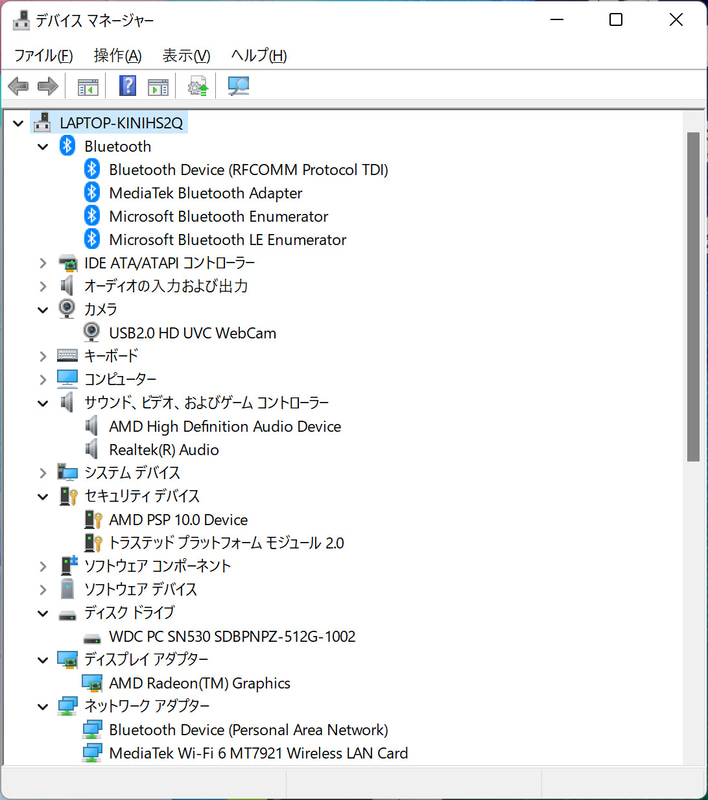708x800 pixels.
Task: Minimize the デバイス マネージャー window
Action: tap(557, 20)
